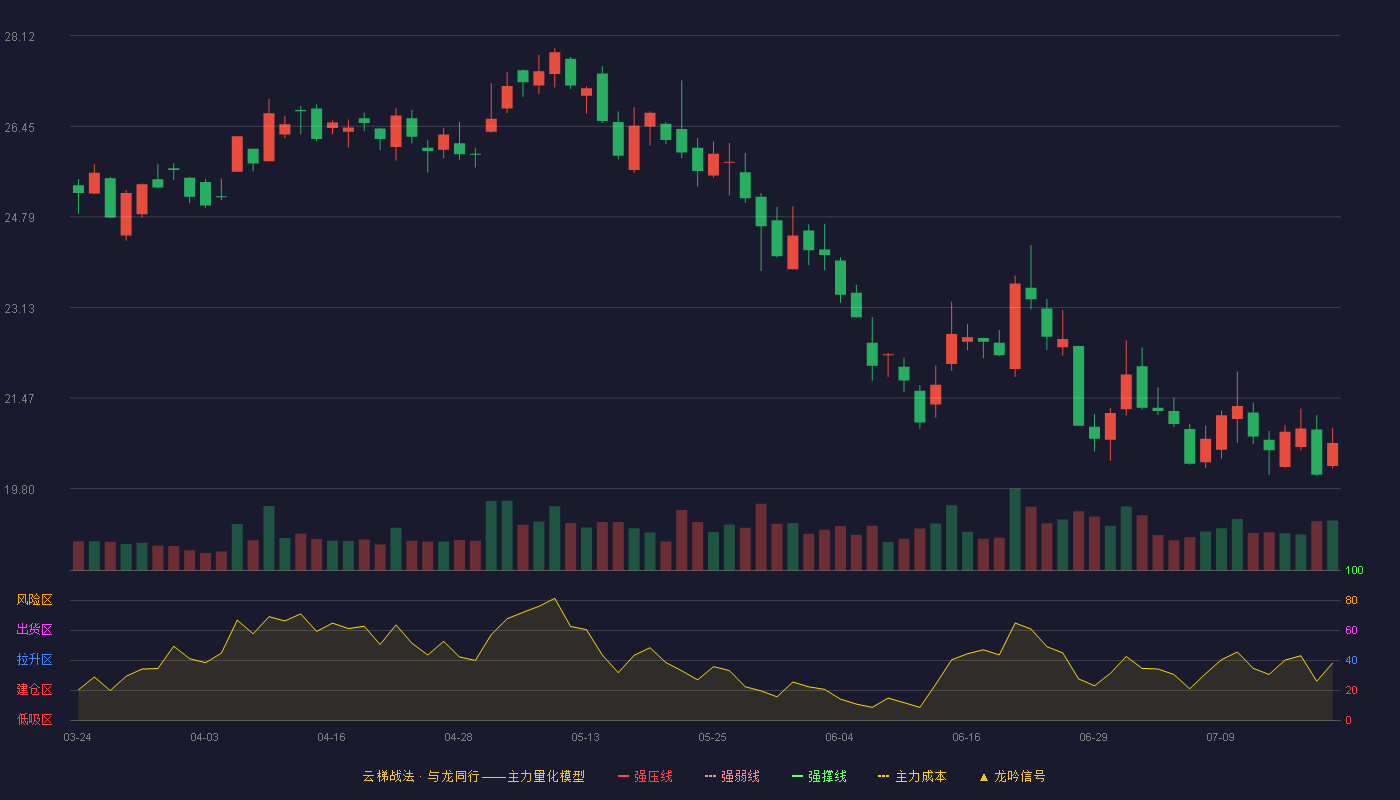Select the 拉升区 zone label

click(x=34, y=660)
